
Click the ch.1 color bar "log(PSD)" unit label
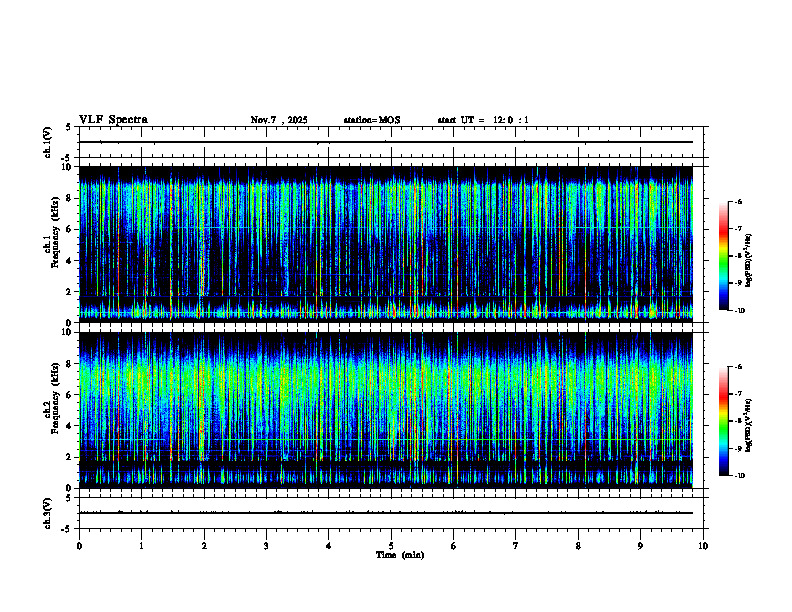pyautogui.click(x=749, y=260)
